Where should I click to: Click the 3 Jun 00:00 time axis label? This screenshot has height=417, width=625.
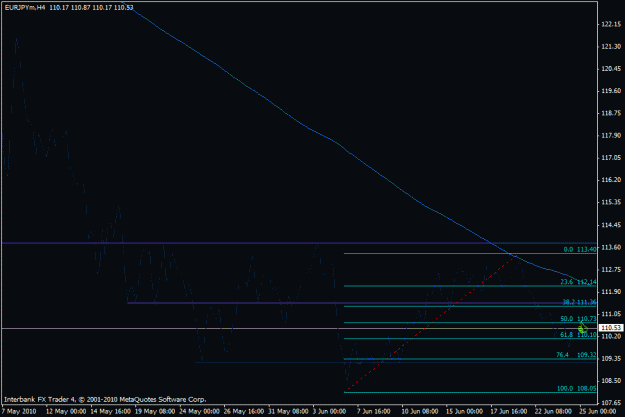tap(329, 411)
